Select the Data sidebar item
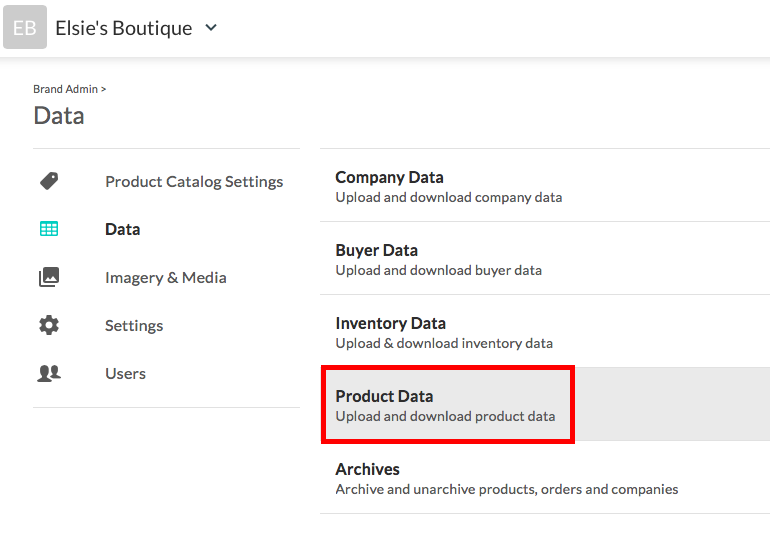This screenshot has height=554, width=770. (123, 229)
